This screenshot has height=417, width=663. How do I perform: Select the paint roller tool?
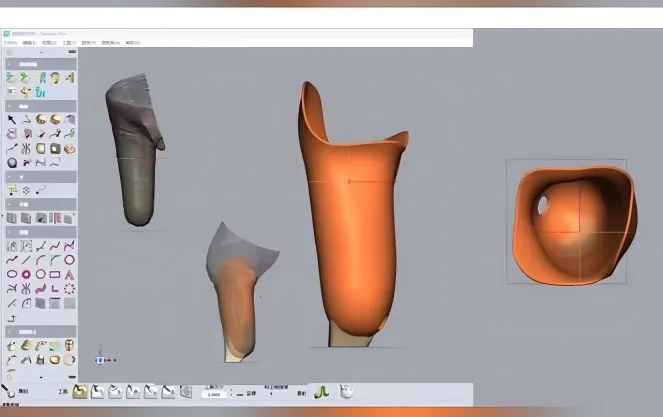(12, 190)
